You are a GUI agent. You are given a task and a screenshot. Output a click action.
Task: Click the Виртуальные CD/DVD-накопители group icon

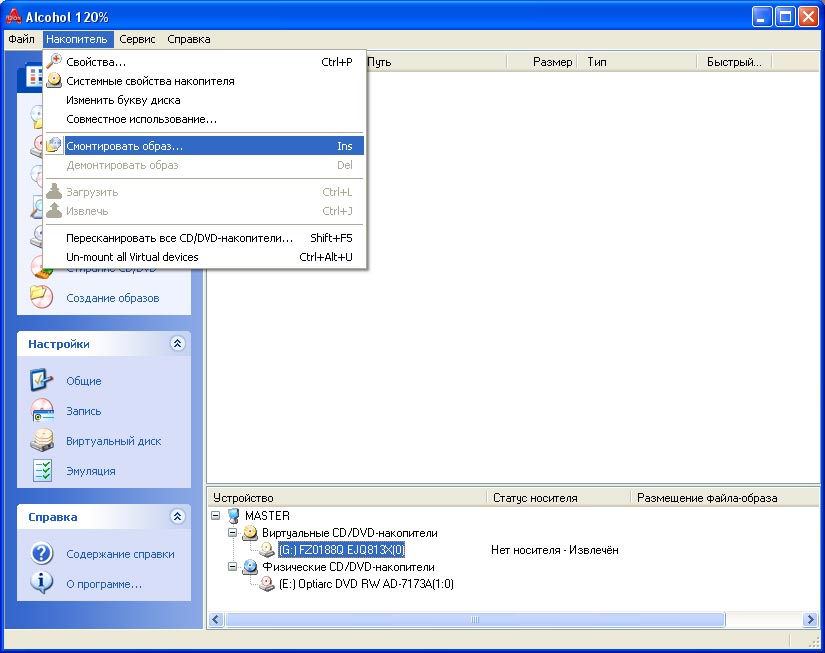tap(250, 533)
